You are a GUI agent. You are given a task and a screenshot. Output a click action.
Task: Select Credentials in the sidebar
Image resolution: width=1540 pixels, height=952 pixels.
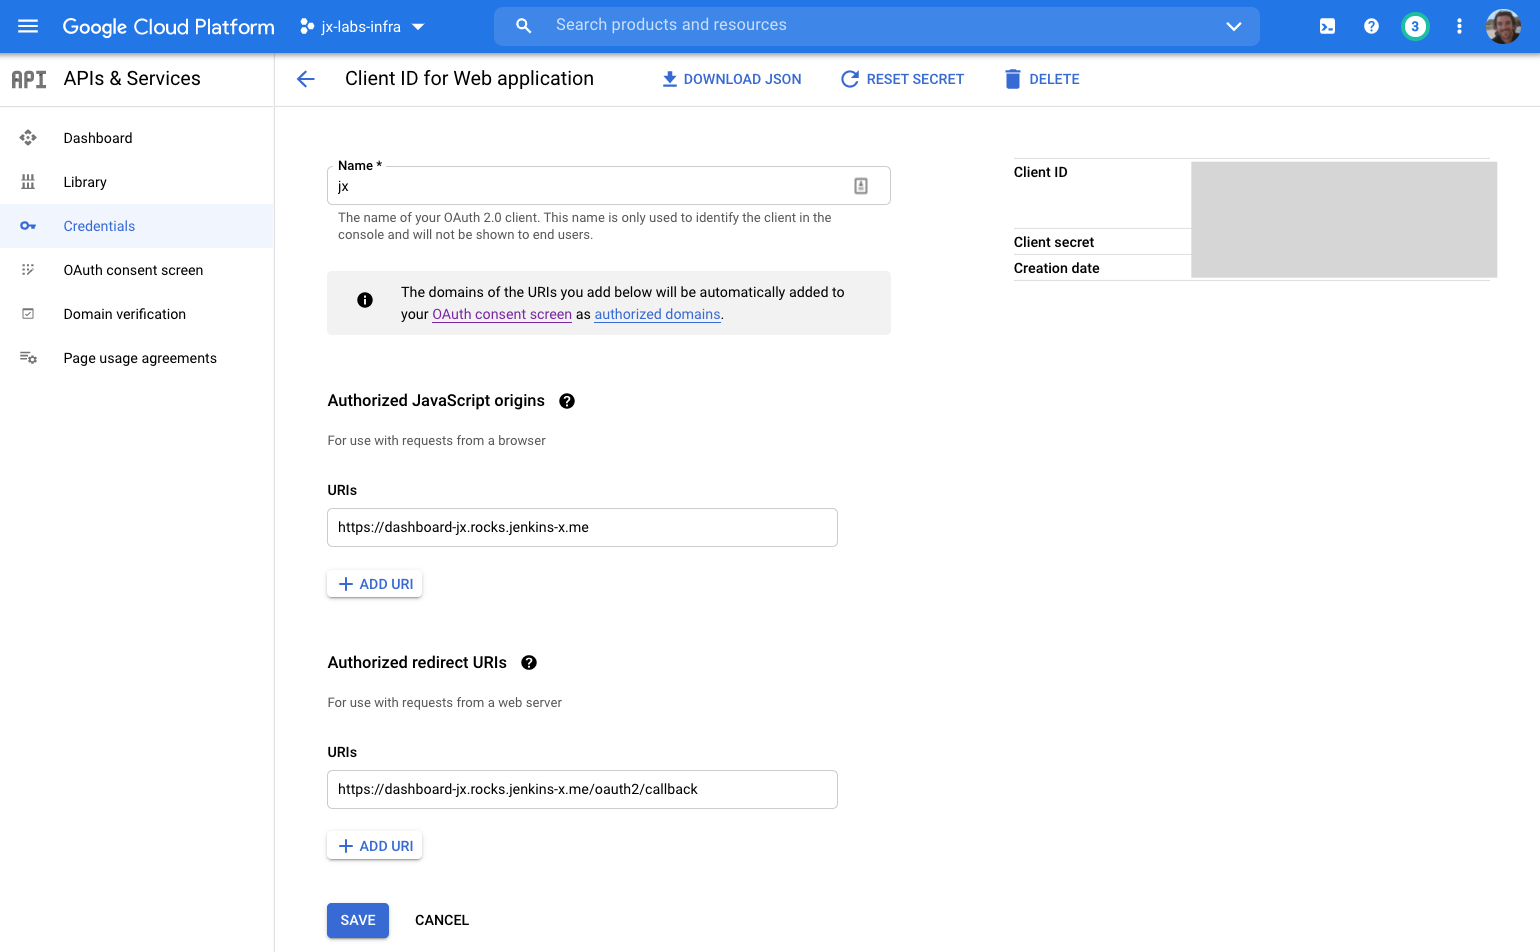[x=137, y=226]
